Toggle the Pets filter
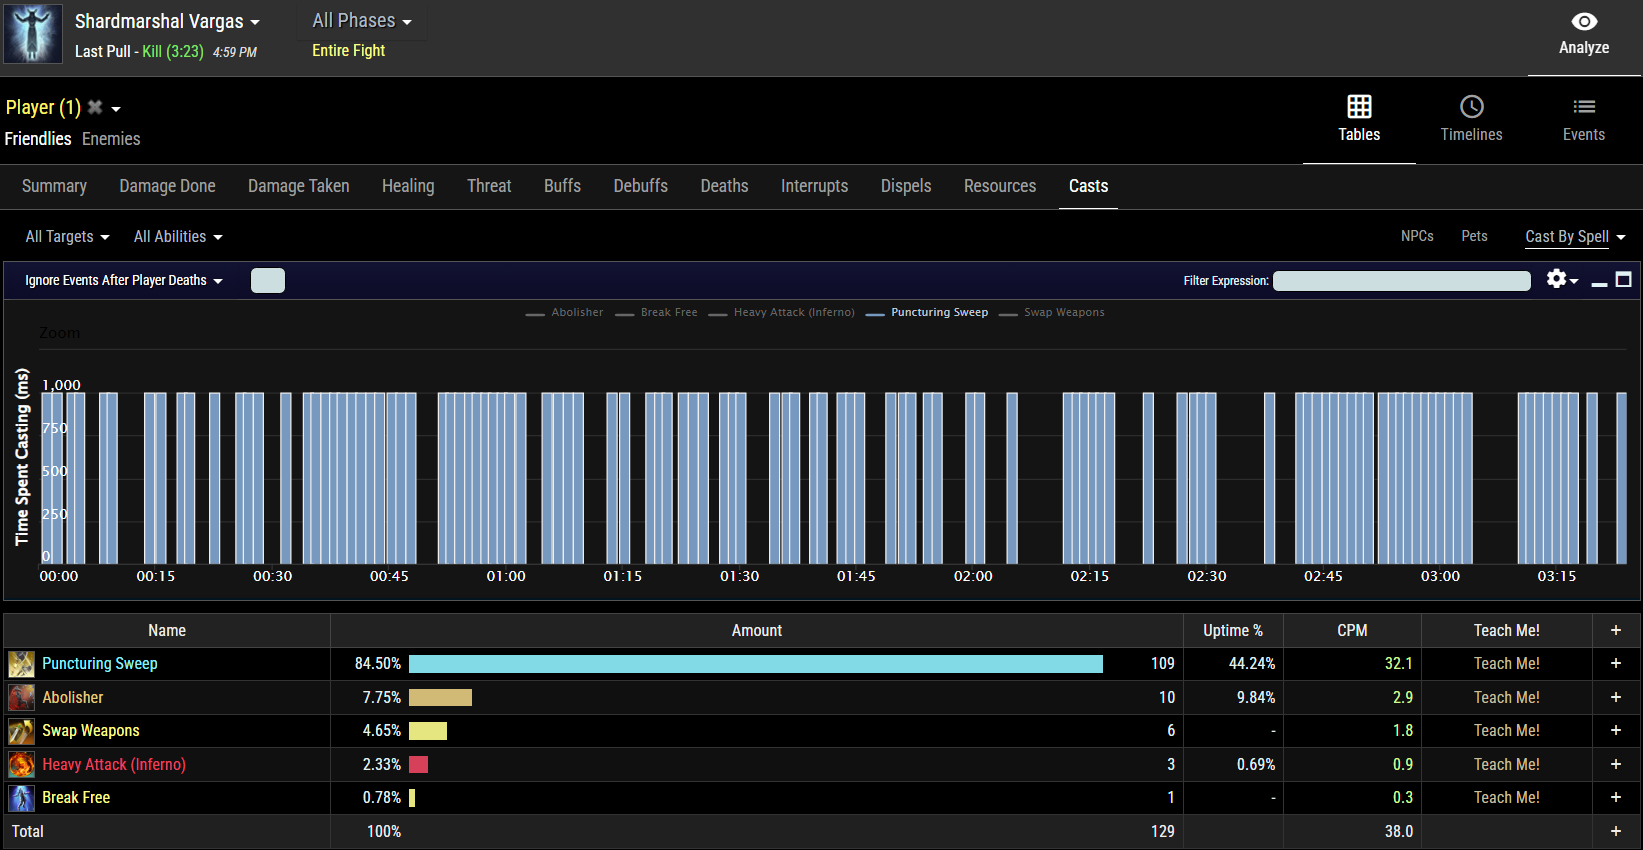This screenshot has height=850, width=1643. click(x=1474, y=237)
